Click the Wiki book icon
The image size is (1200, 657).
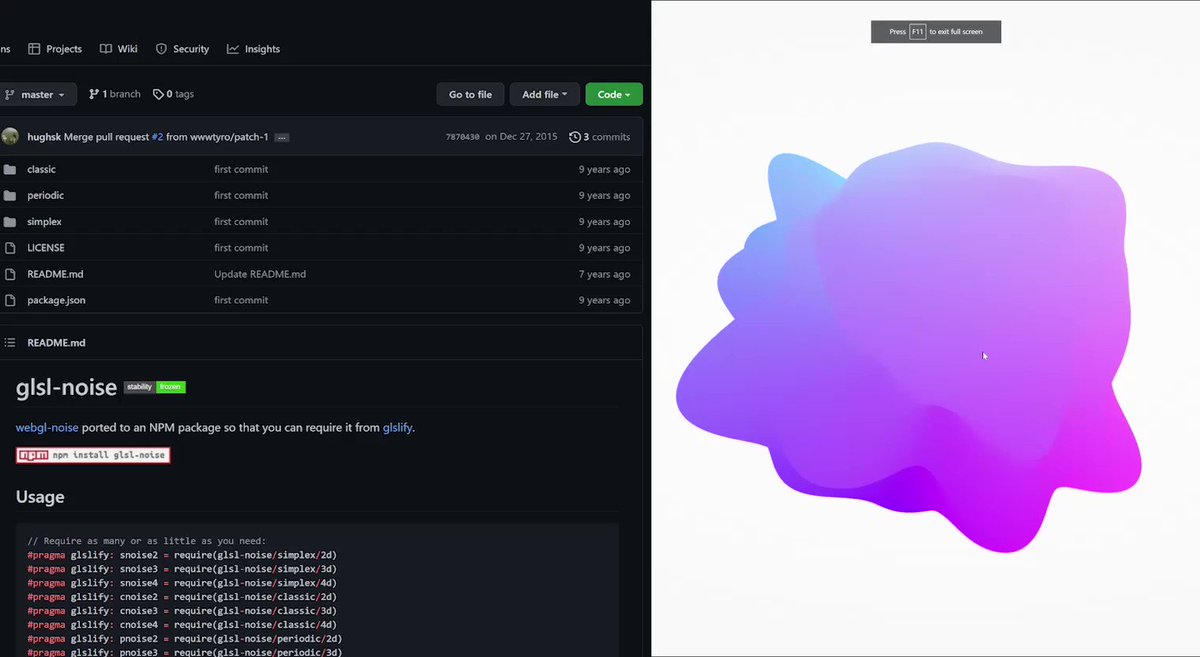(105, 49)
